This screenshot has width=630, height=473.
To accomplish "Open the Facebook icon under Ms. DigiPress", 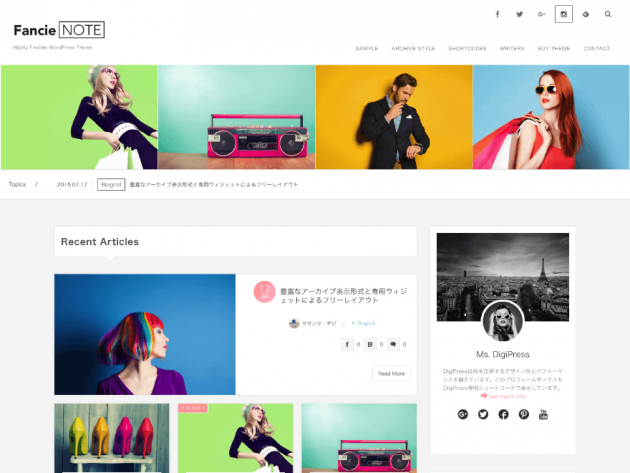I will click(503, 414).
